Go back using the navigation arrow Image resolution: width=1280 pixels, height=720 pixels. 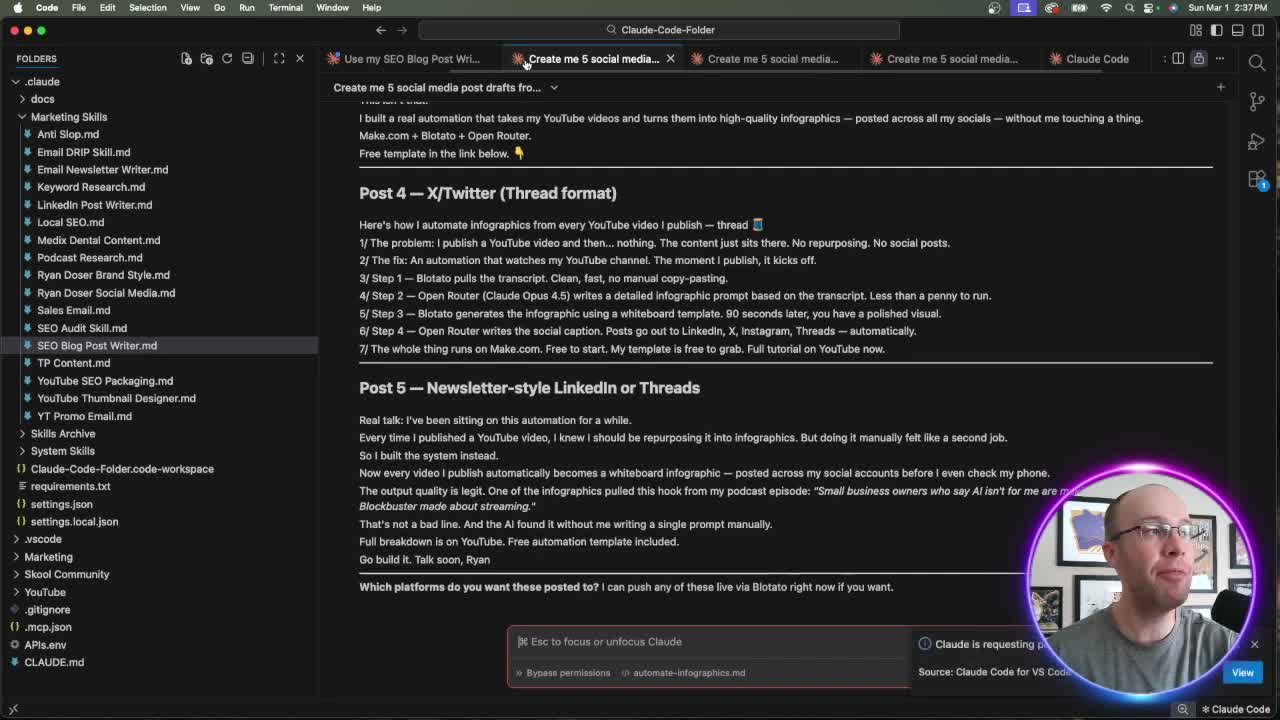click(x=381, y=30)
